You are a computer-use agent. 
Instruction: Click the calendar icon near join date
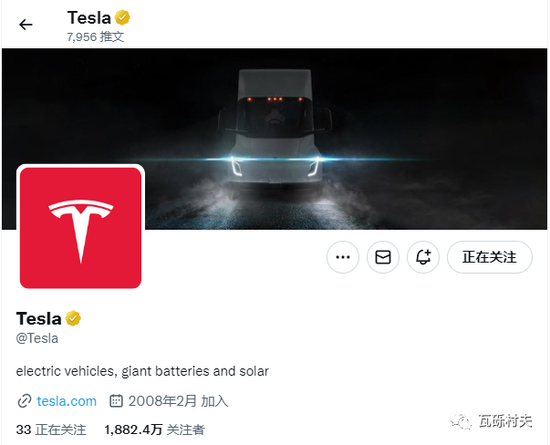116,400
